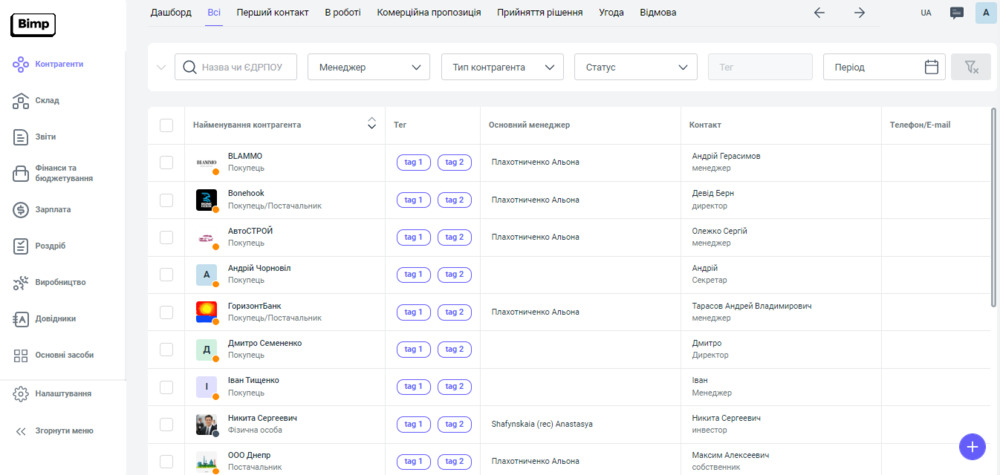Go to the Дашборд tab
This screenshot has height=475, width=1000.
coord(171,13)
